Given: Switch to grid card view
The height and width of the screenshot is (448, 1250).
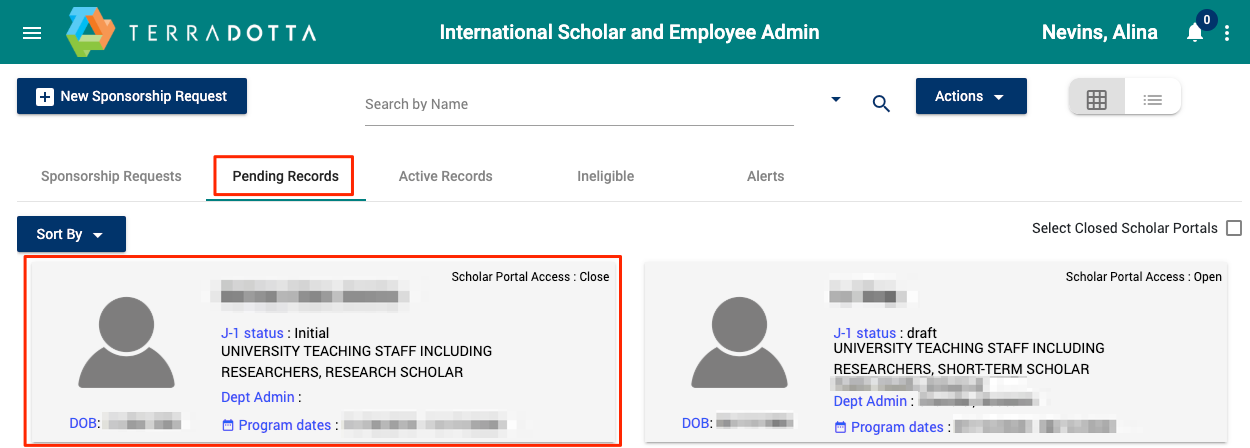Looking at the screenshot, I should coord(1097,100).
